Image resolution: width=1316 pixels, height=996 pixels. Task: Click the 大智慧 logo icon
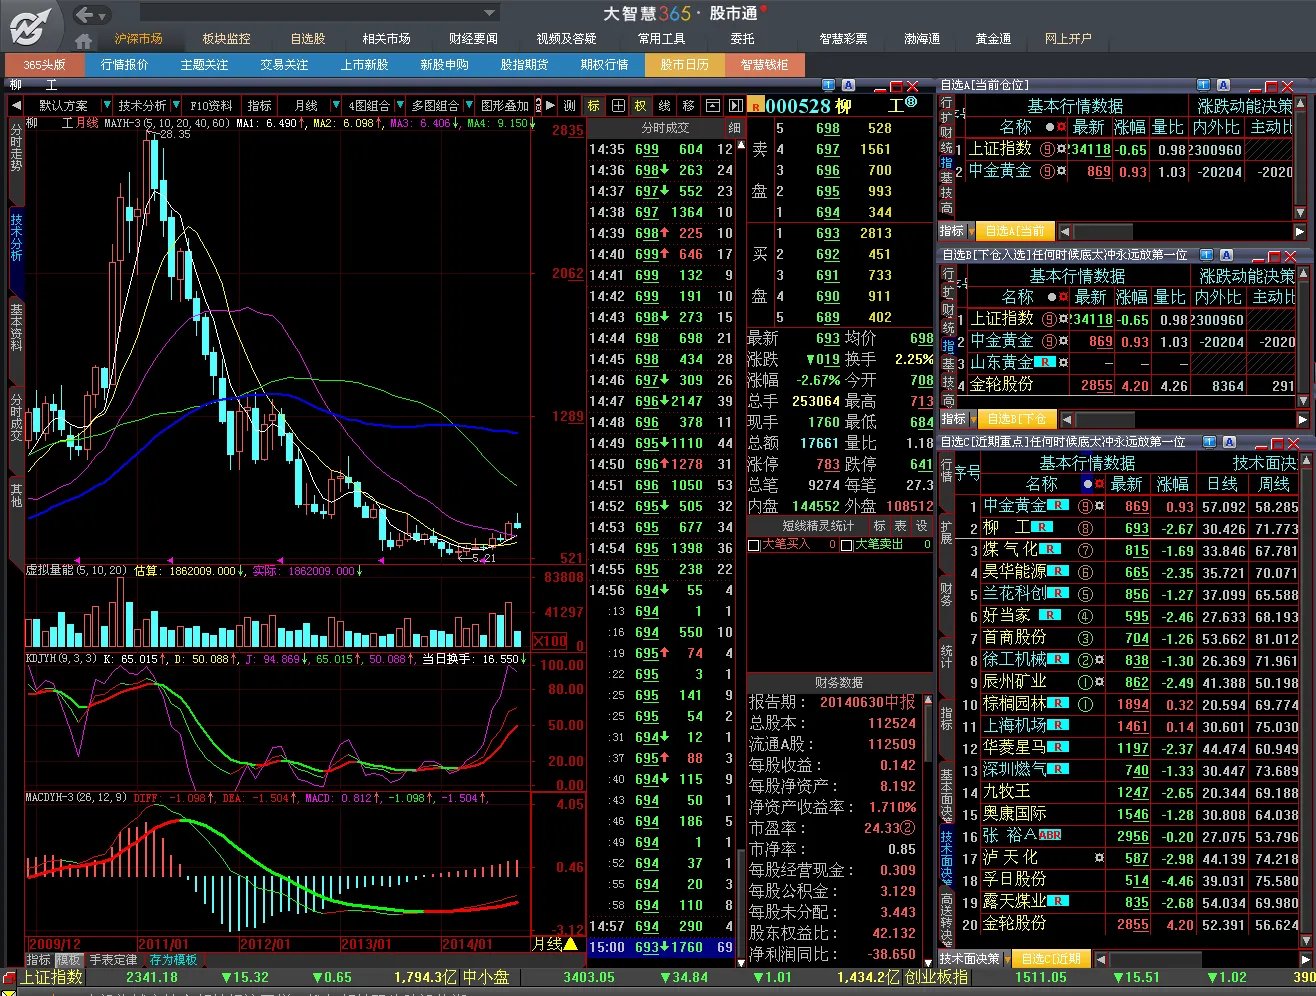pos(30,25)
